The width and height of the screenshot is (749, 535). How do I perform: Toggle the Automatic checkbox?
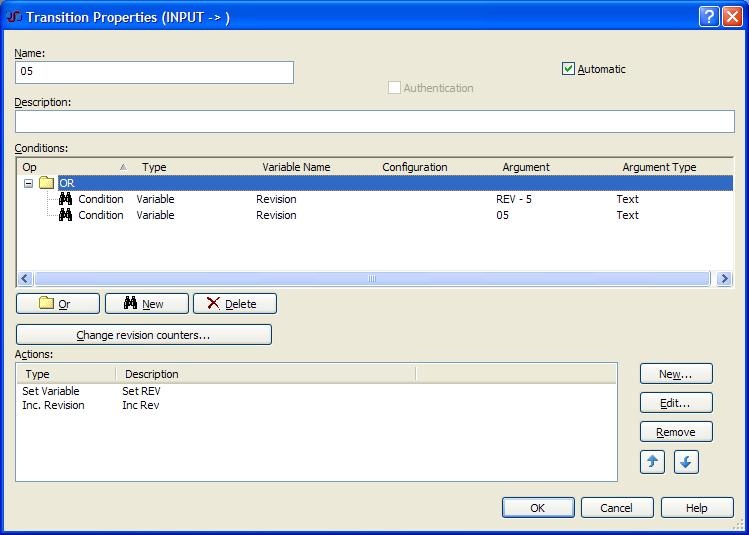(567, 69)
